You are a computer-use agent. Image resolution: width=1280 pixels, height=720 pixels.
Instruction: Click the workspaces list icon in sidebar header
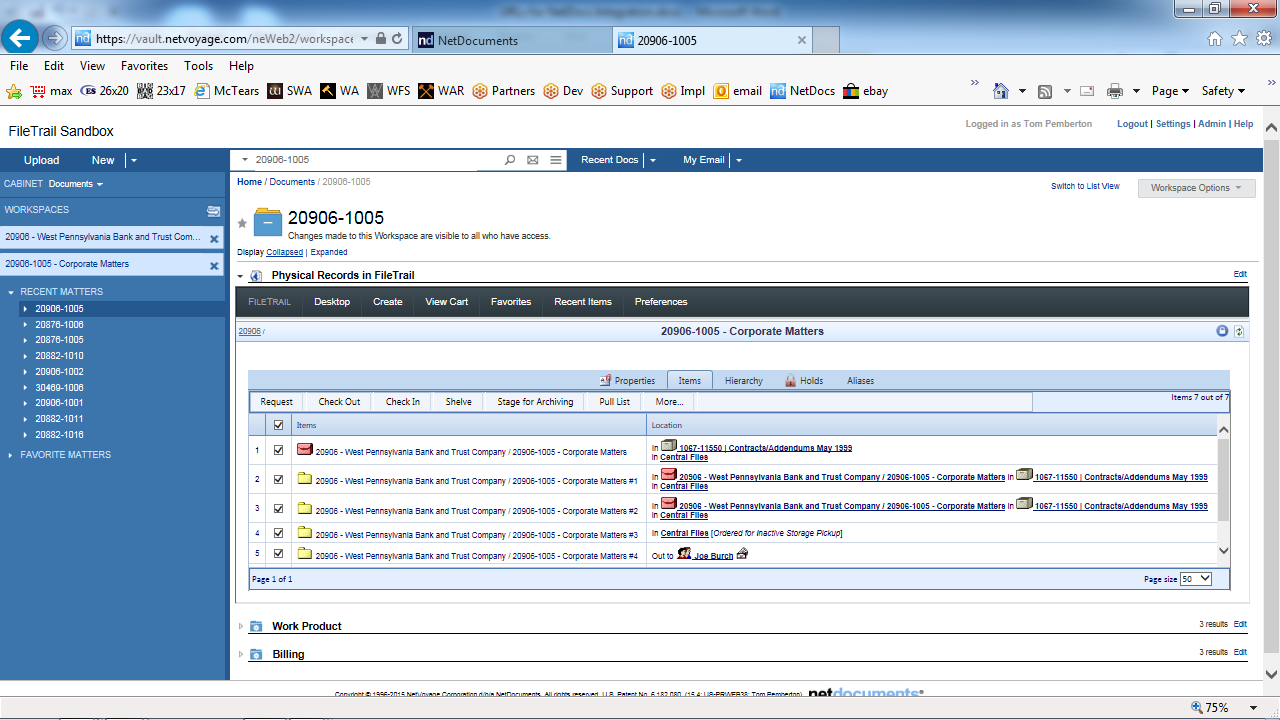click(x=213, y=211)
